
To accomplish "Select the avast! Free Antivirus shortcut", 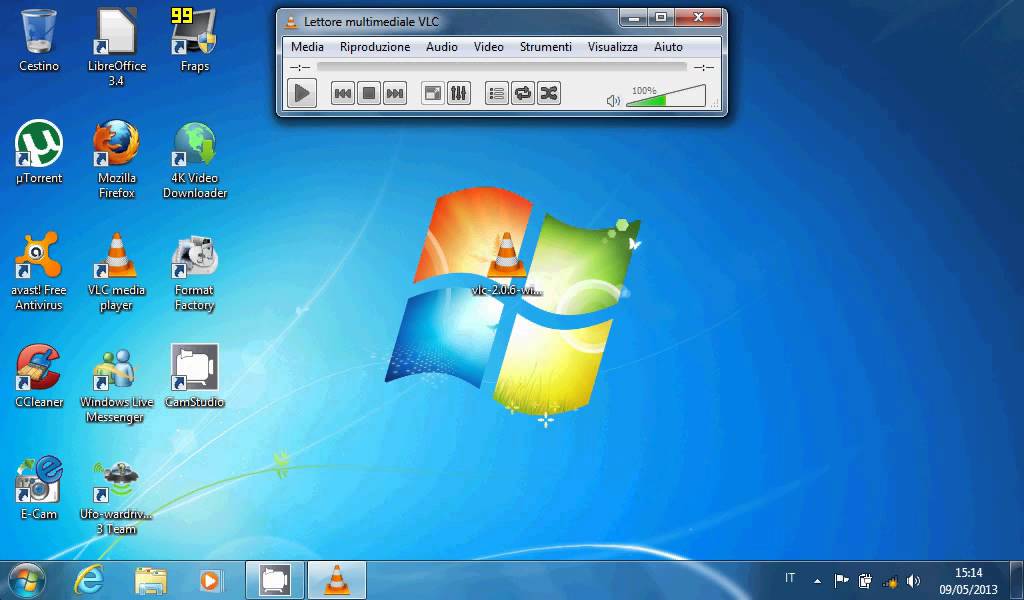I will [39, 271].
